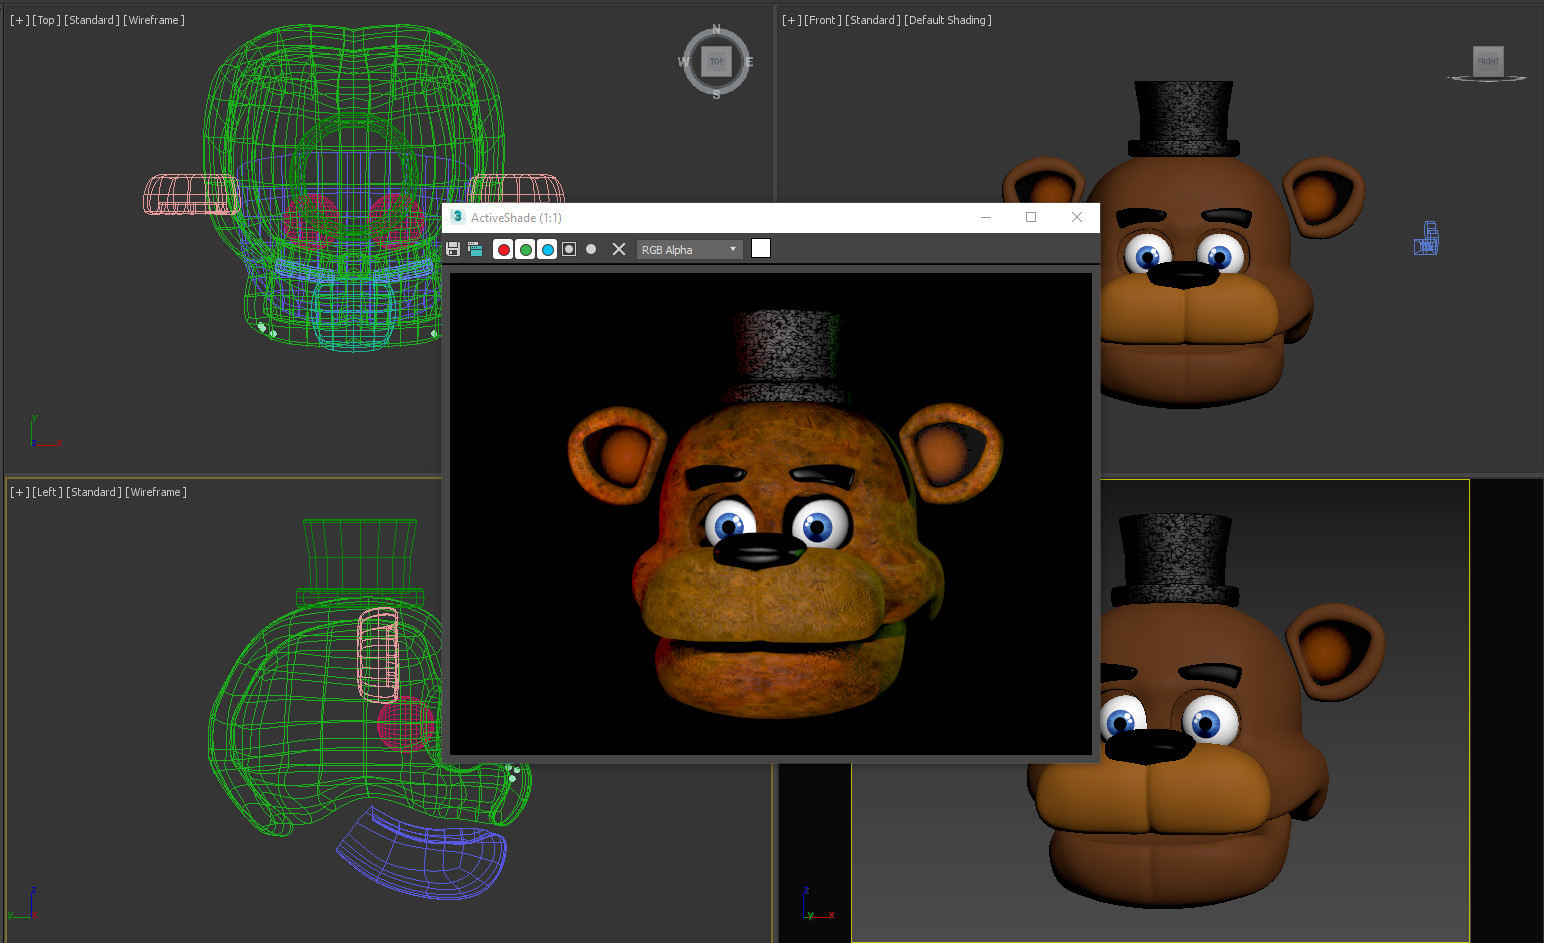Click the ActiveShade (1:1) window title
This screenshot has width=1544, height=943.
(x=516, y=217)
